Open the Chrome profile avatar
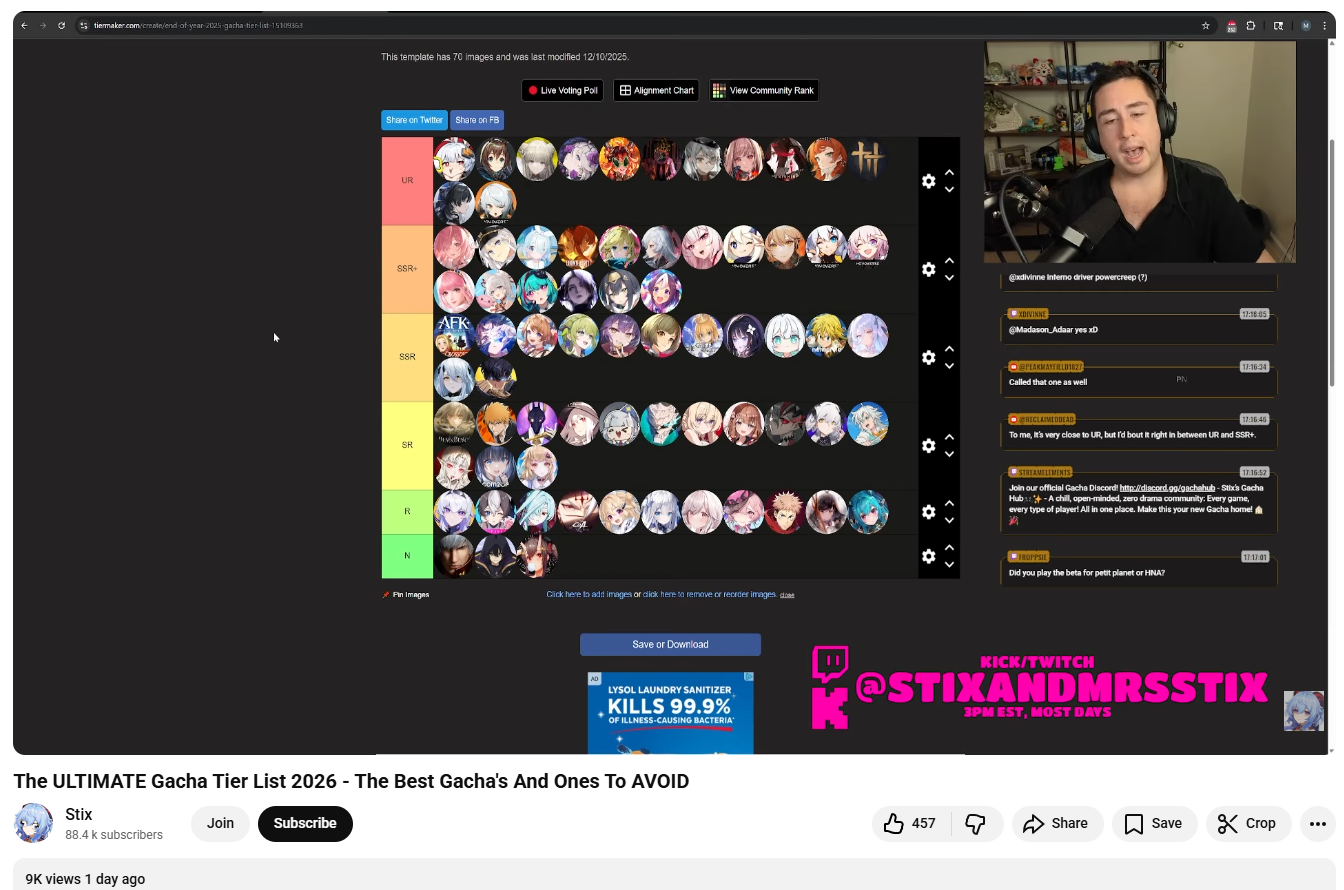The height and width of the screenshot is (890, 1344). click(1305, 25)
